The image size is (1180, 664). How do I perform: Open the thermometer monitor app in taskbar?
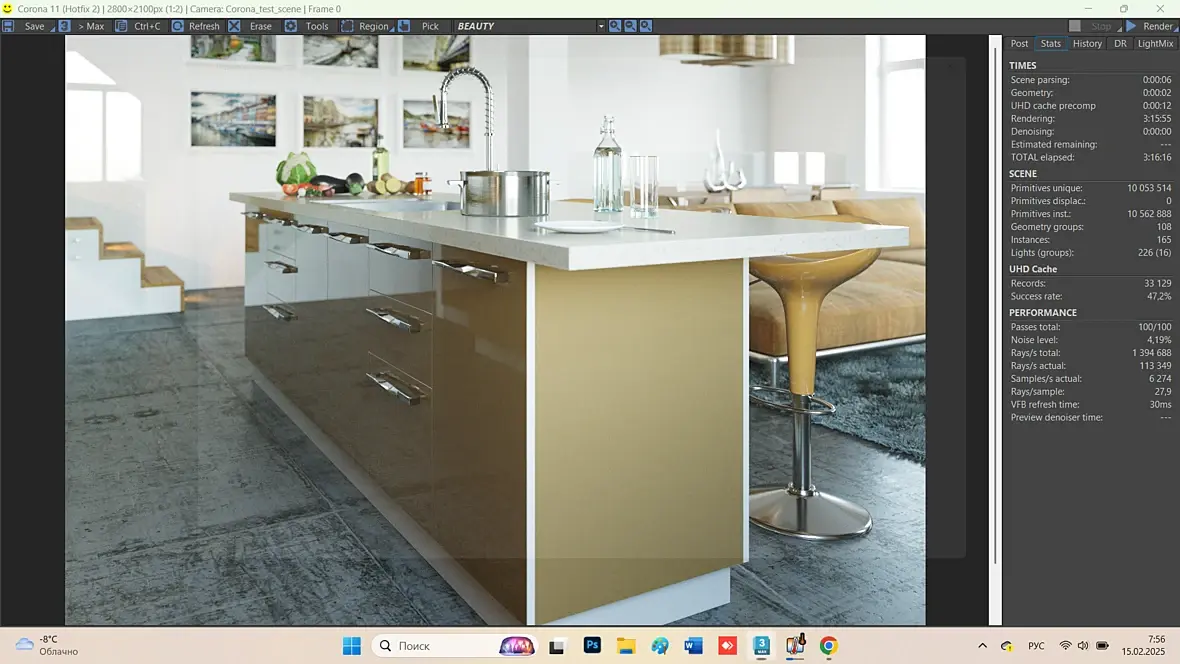(x=795, y=645)
